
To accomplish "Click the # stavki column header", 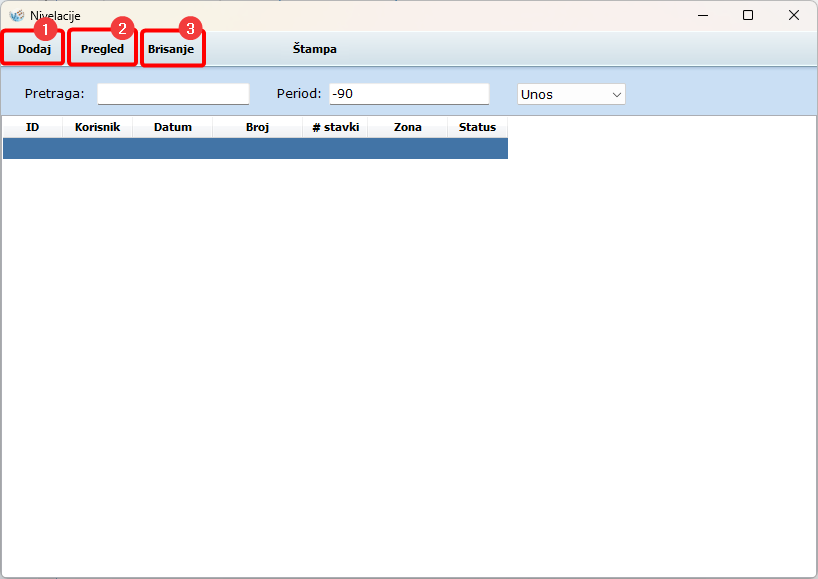I will click(x=335, y=127).
